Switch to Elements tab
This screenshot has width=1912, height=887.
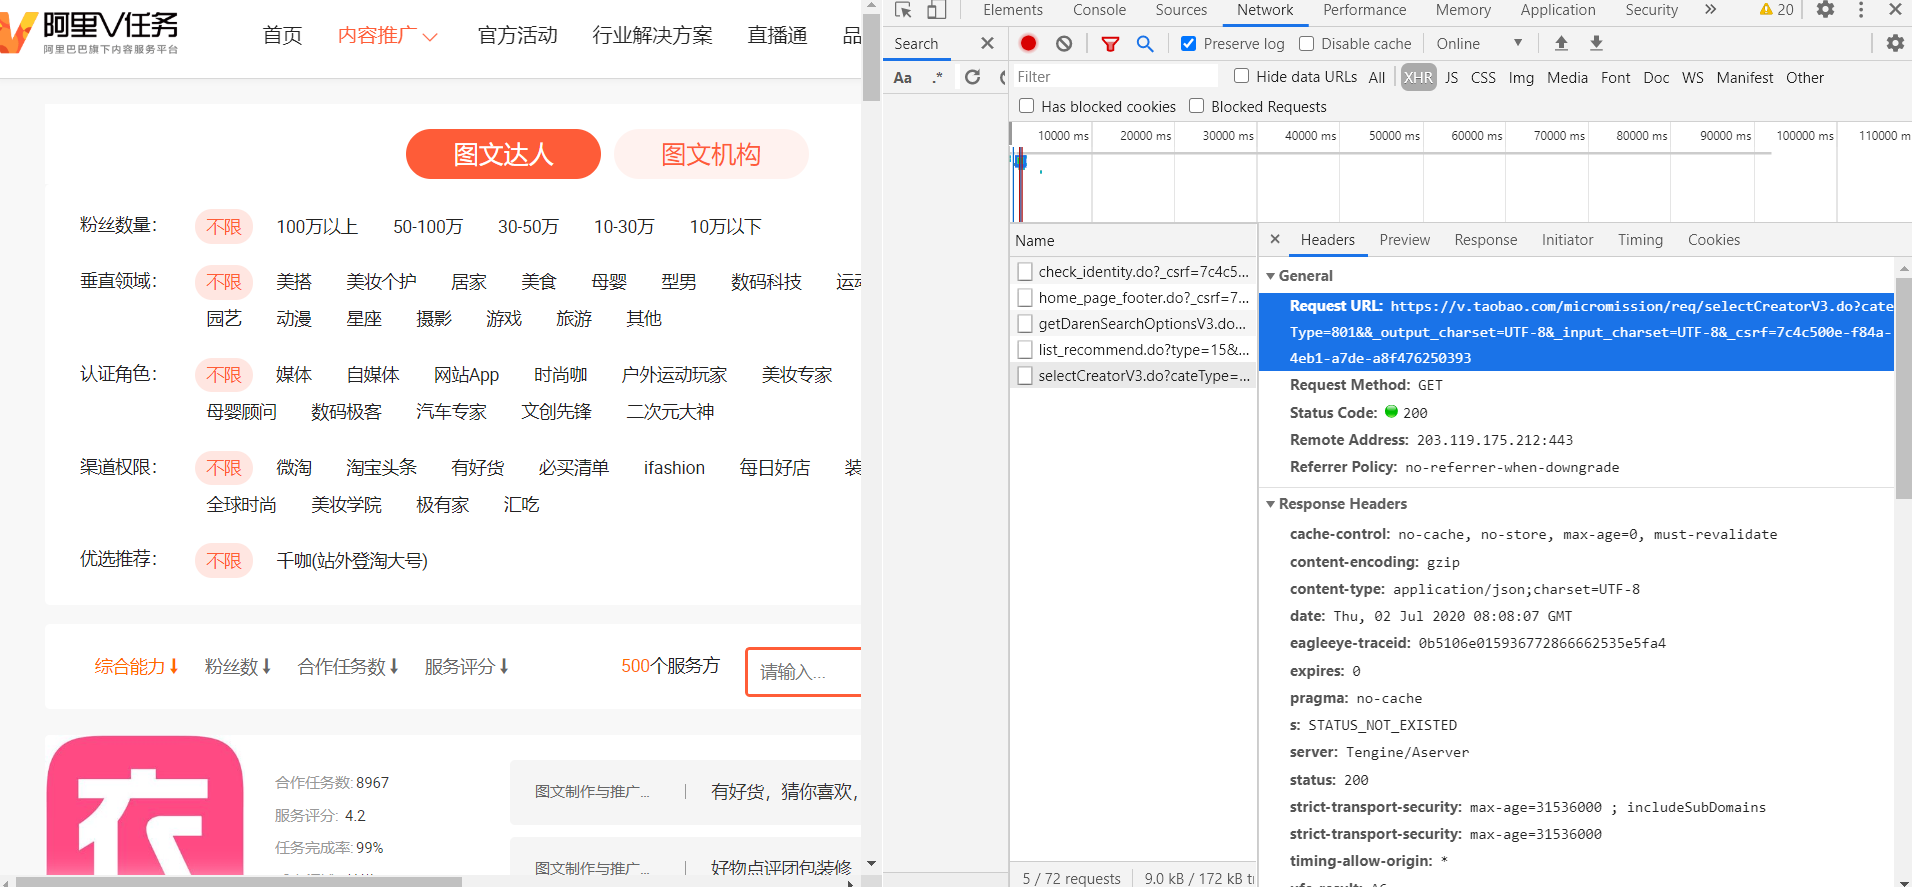[x=1012, y=10]
